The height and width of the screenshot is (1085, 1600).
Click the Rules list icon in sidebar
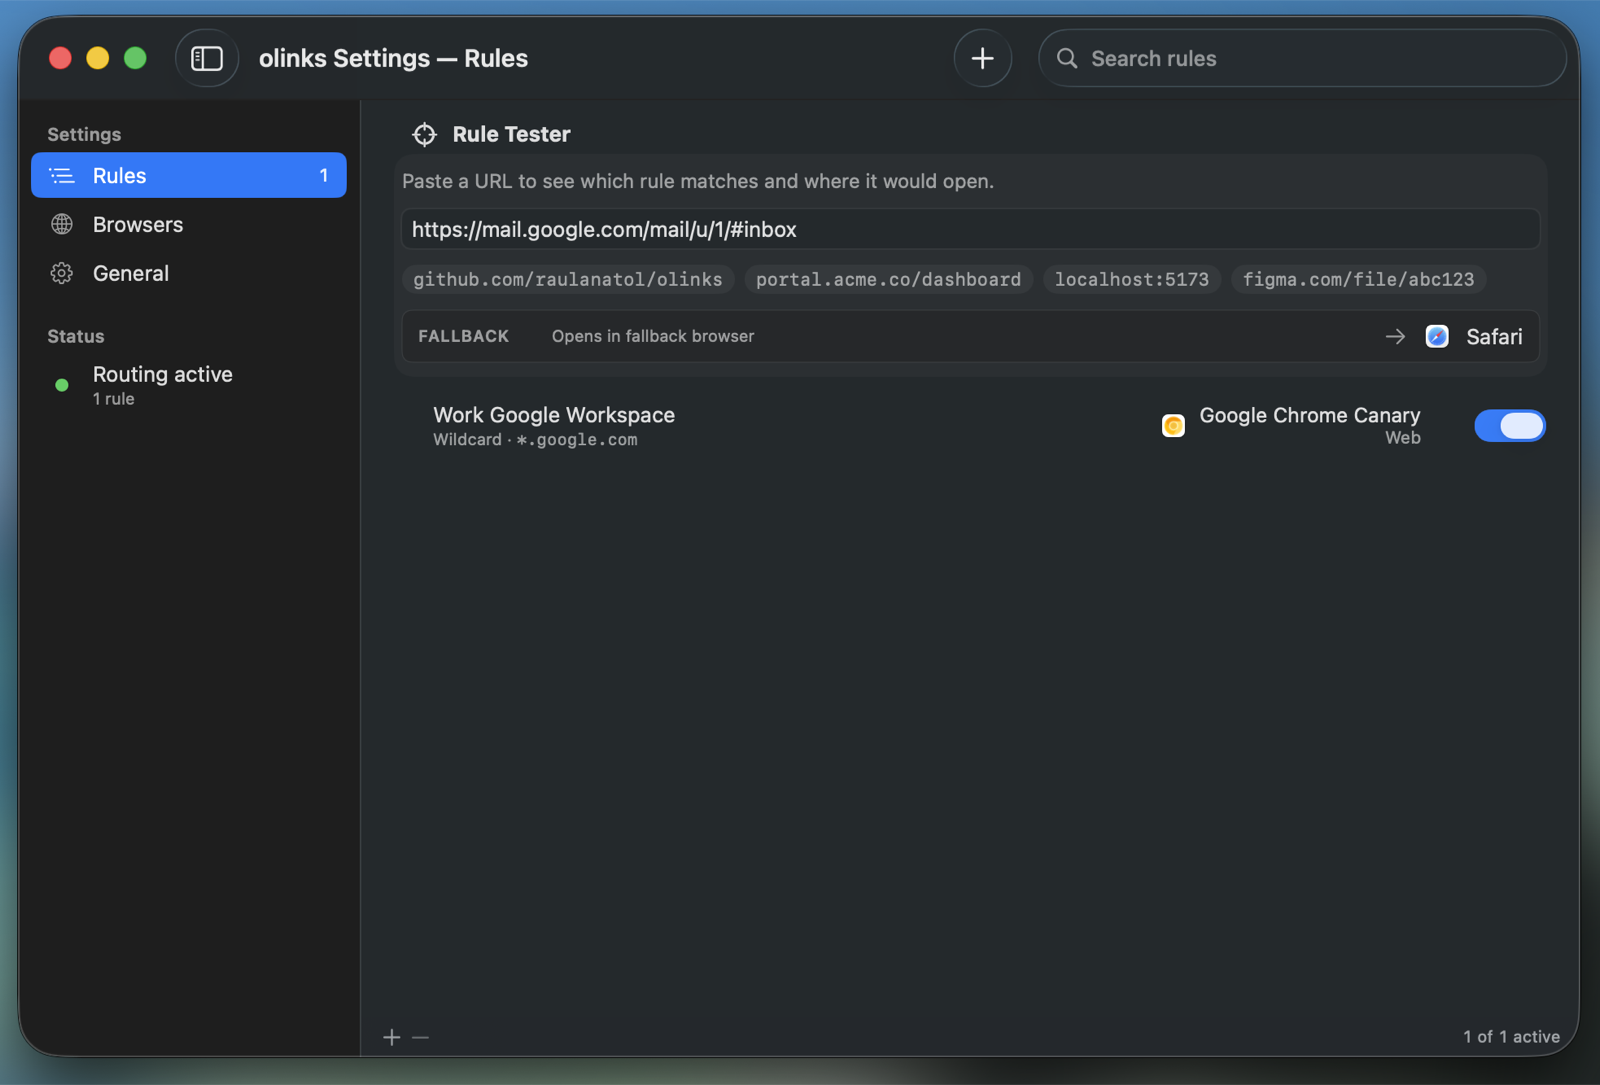pos(62,176)
